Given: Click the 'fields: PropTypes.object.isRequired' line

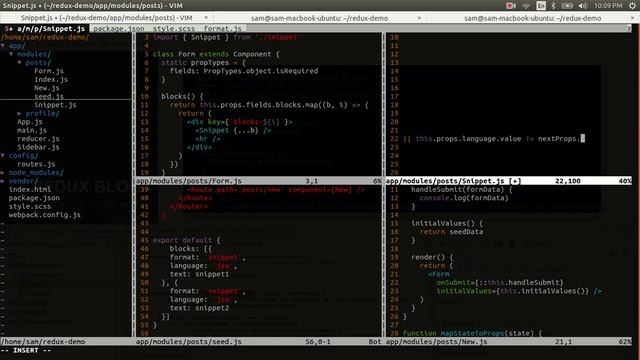Looking at the screenshot, I should [244, 71].
